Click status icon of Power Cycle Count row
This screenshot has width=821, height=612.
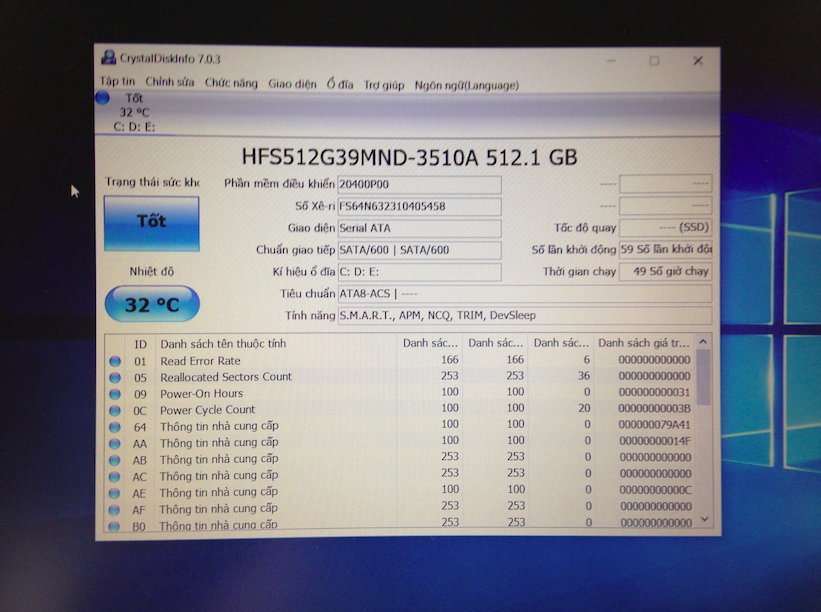[115, 410]
